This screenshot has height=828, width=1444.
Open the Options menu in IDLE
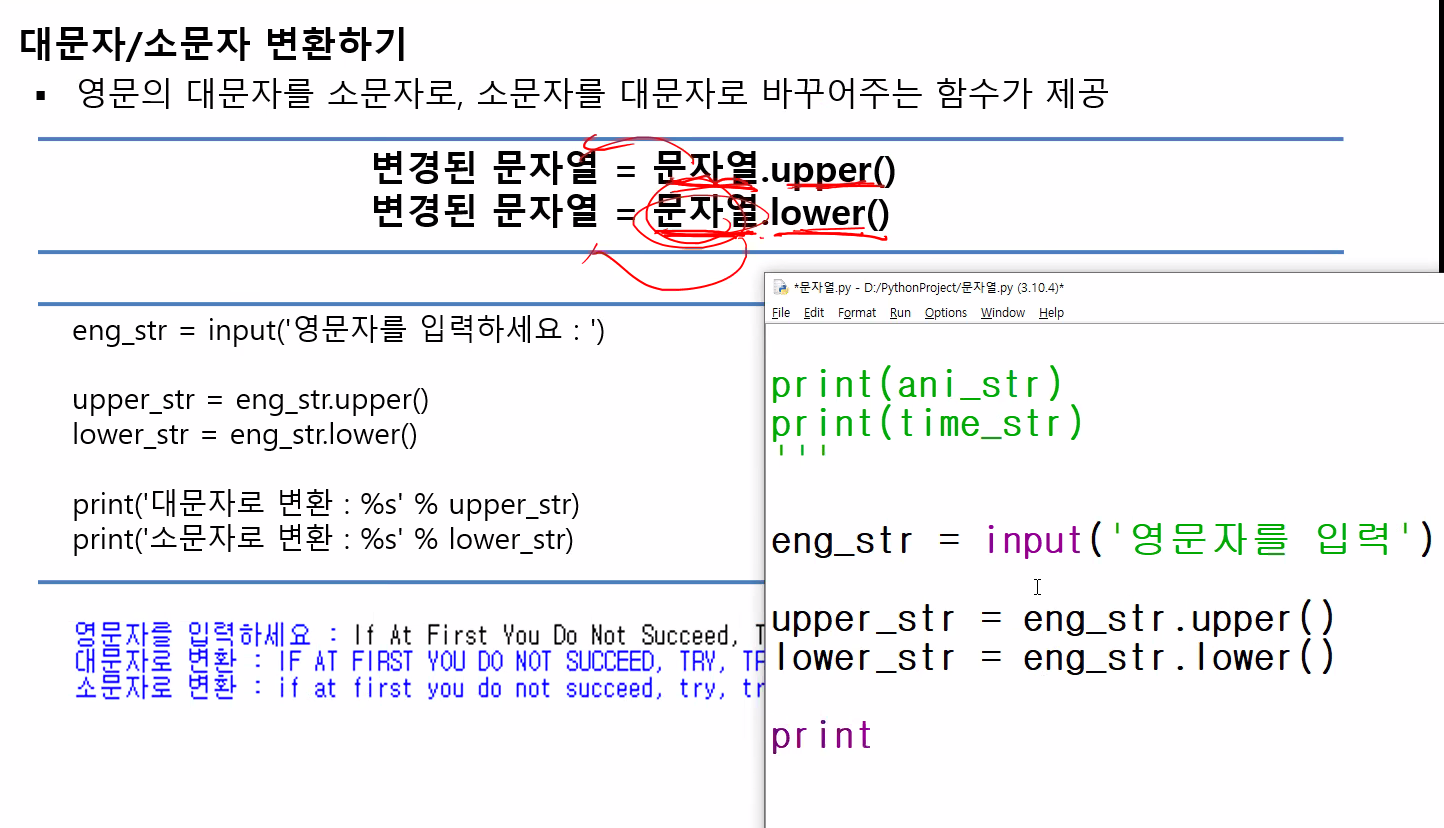coord(946,313)
